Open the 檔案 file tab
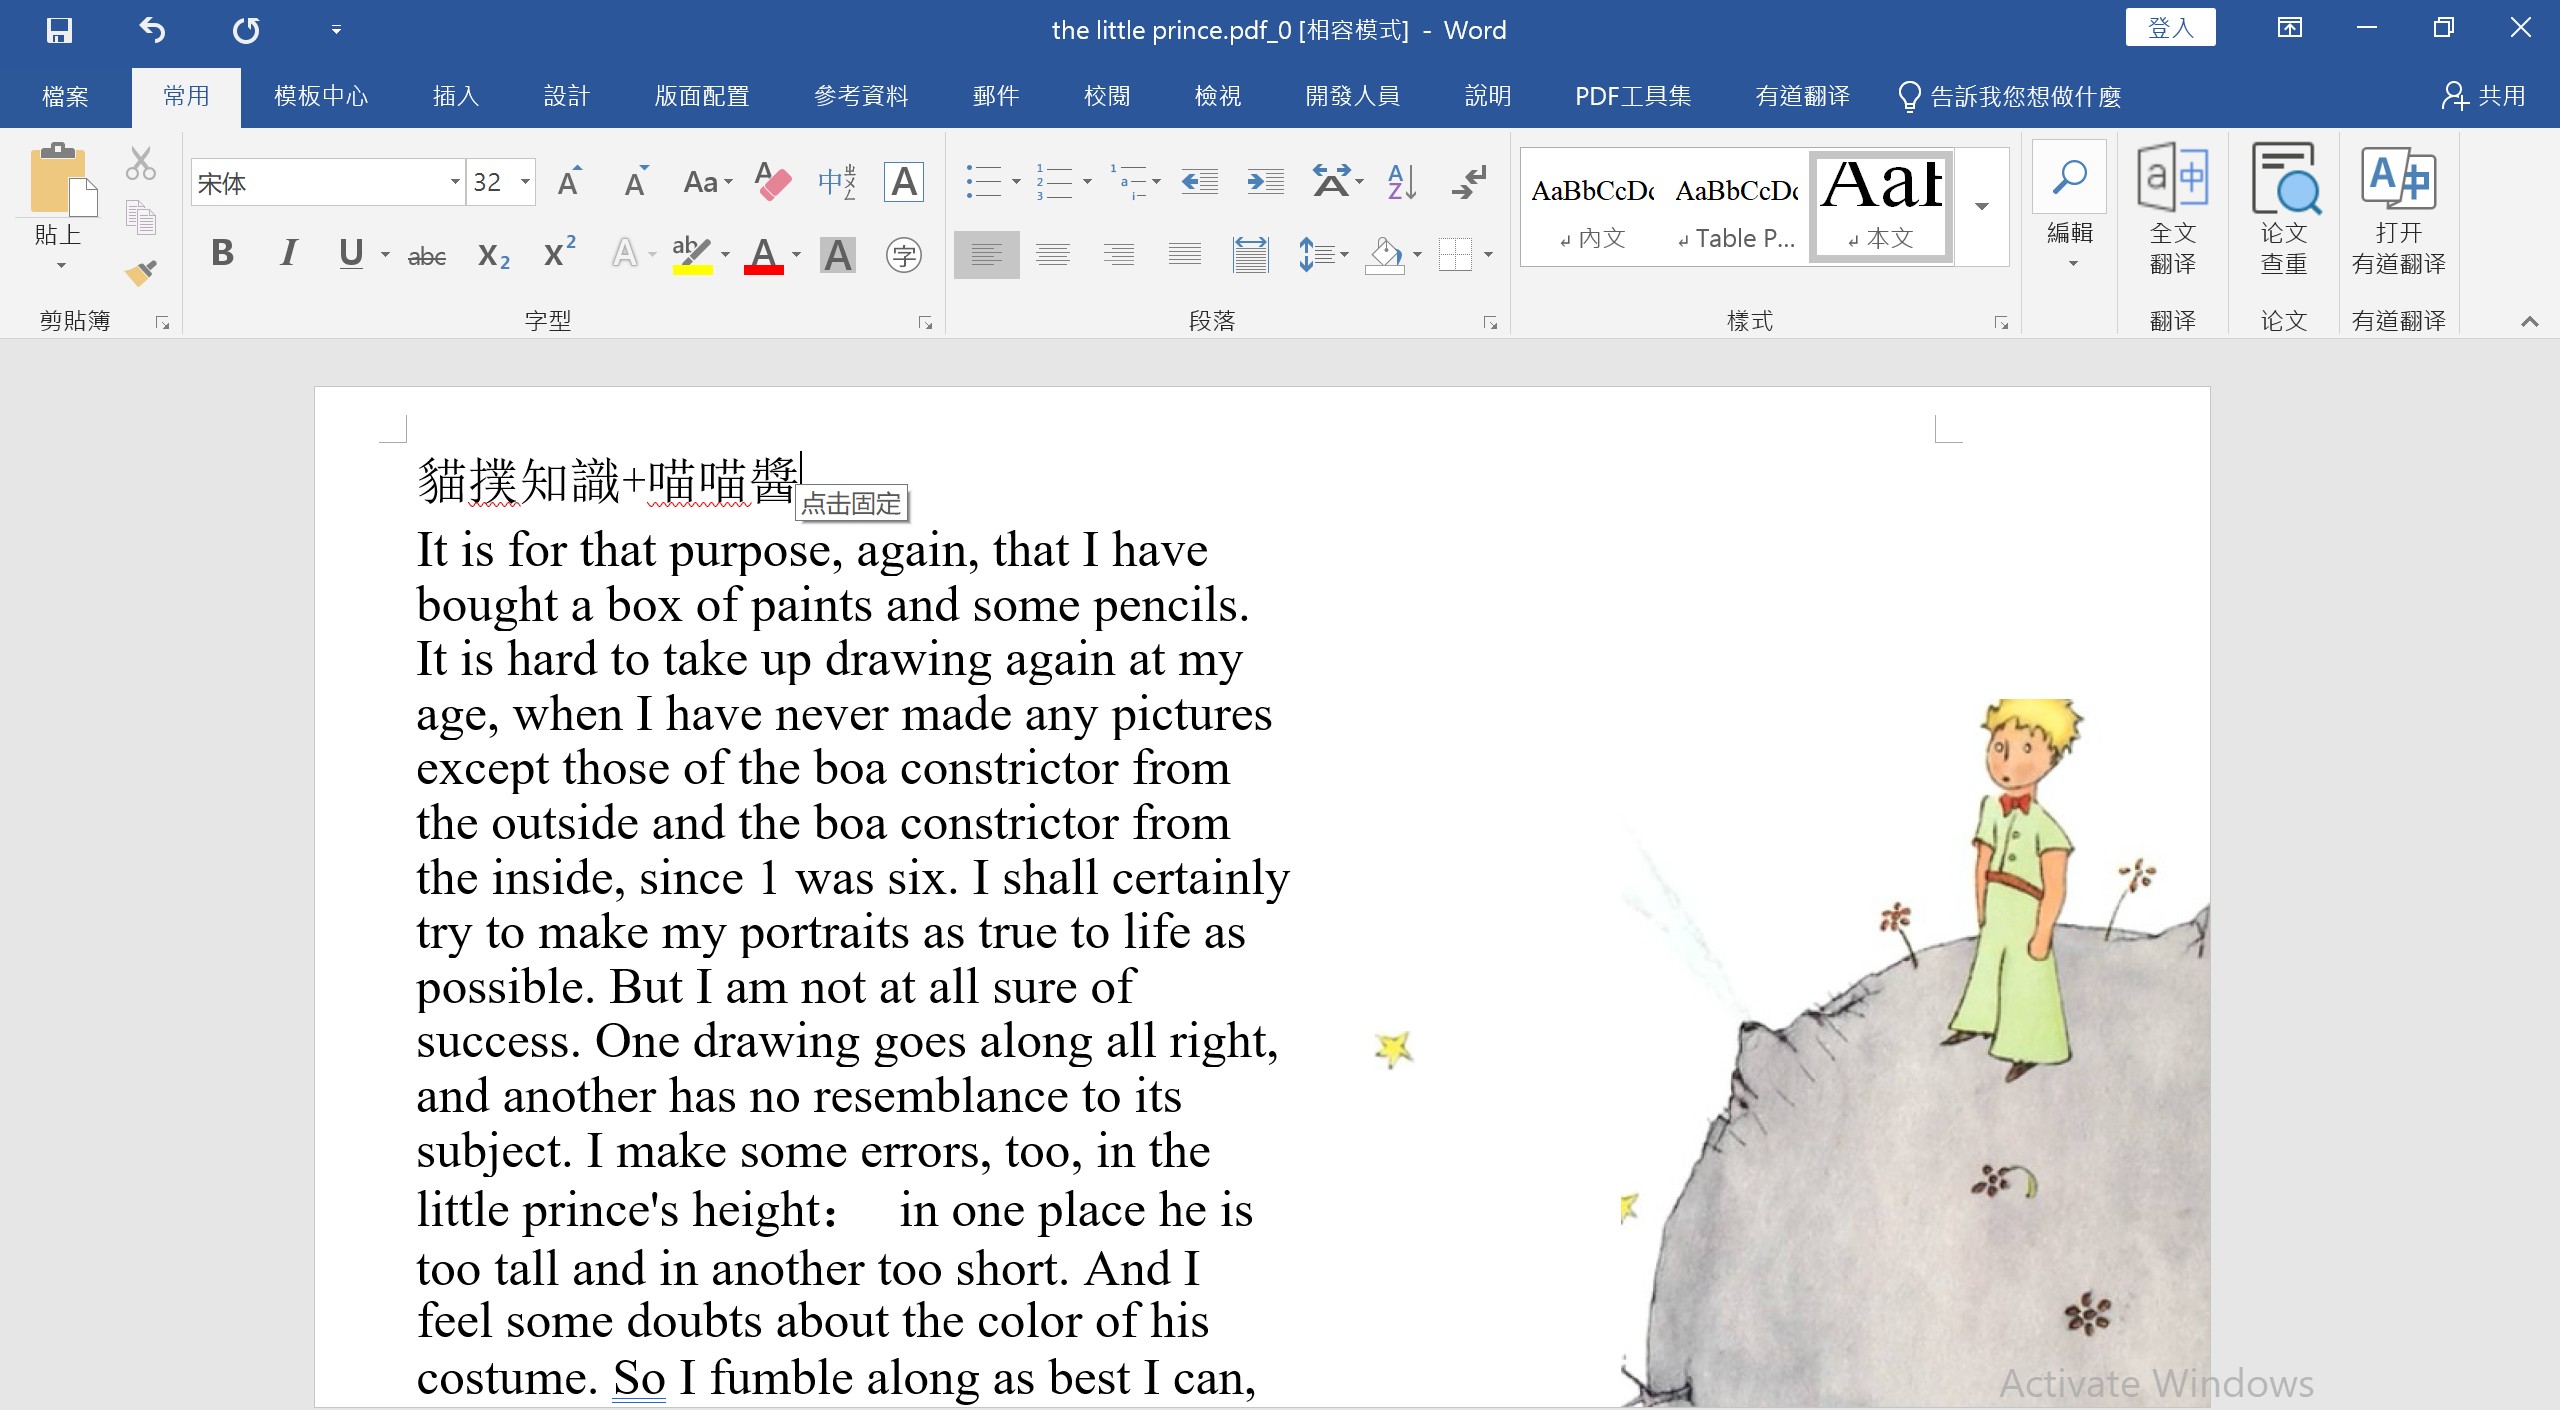The width and height of the screenshot is (2560, 1410). pyautogui.click(x=65, y=96)
